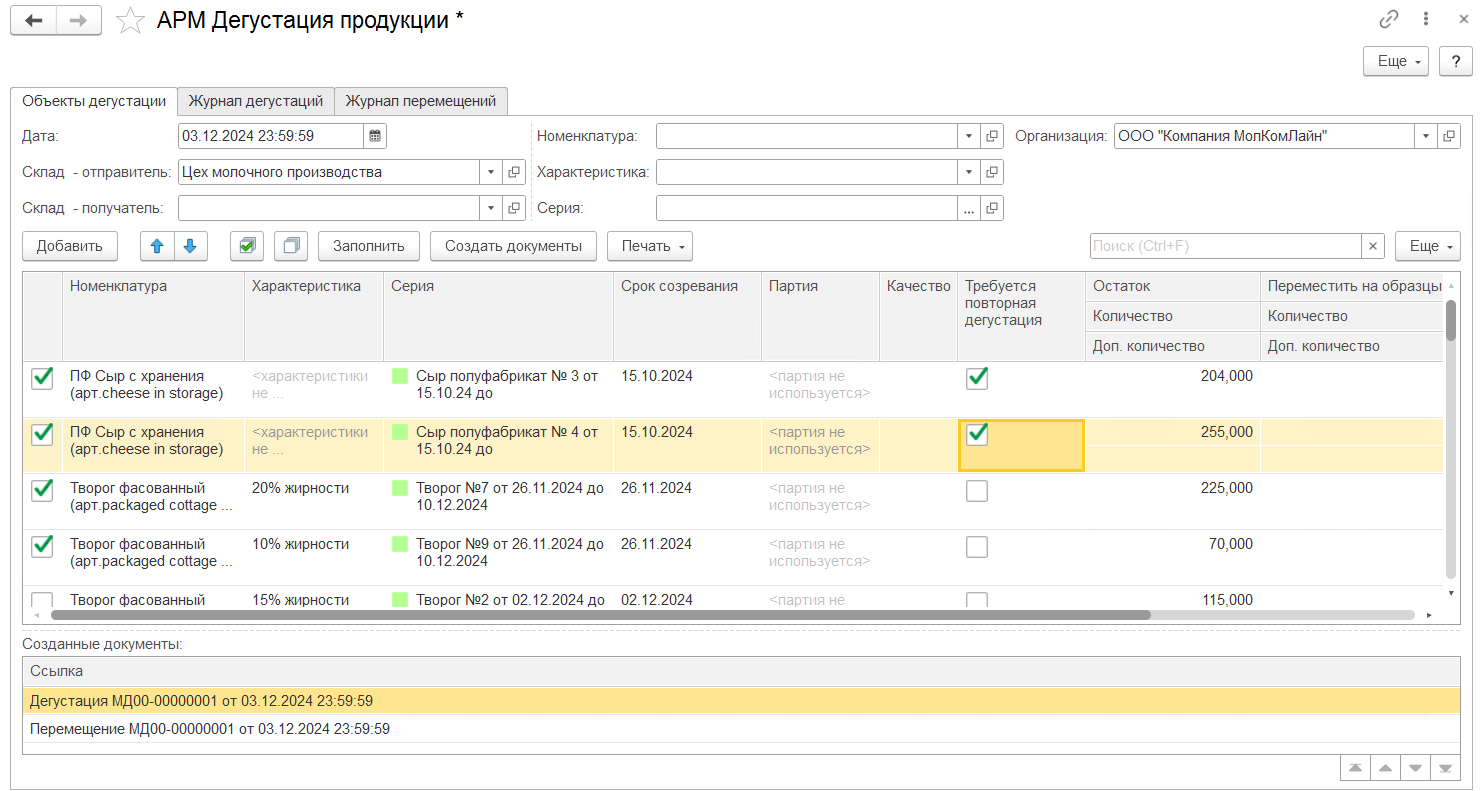This screenshot has height=791, width=1482.
Task: Add form to favorites with star icon
Action: point(130,21)
